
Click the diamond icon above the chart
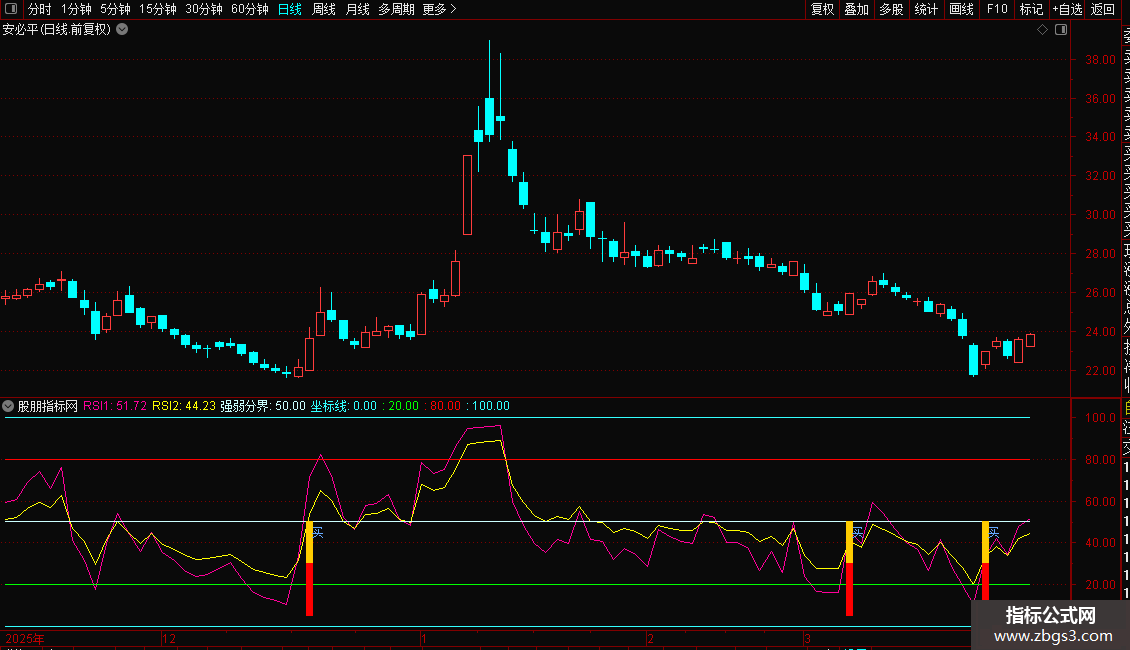pos(1042,30)
